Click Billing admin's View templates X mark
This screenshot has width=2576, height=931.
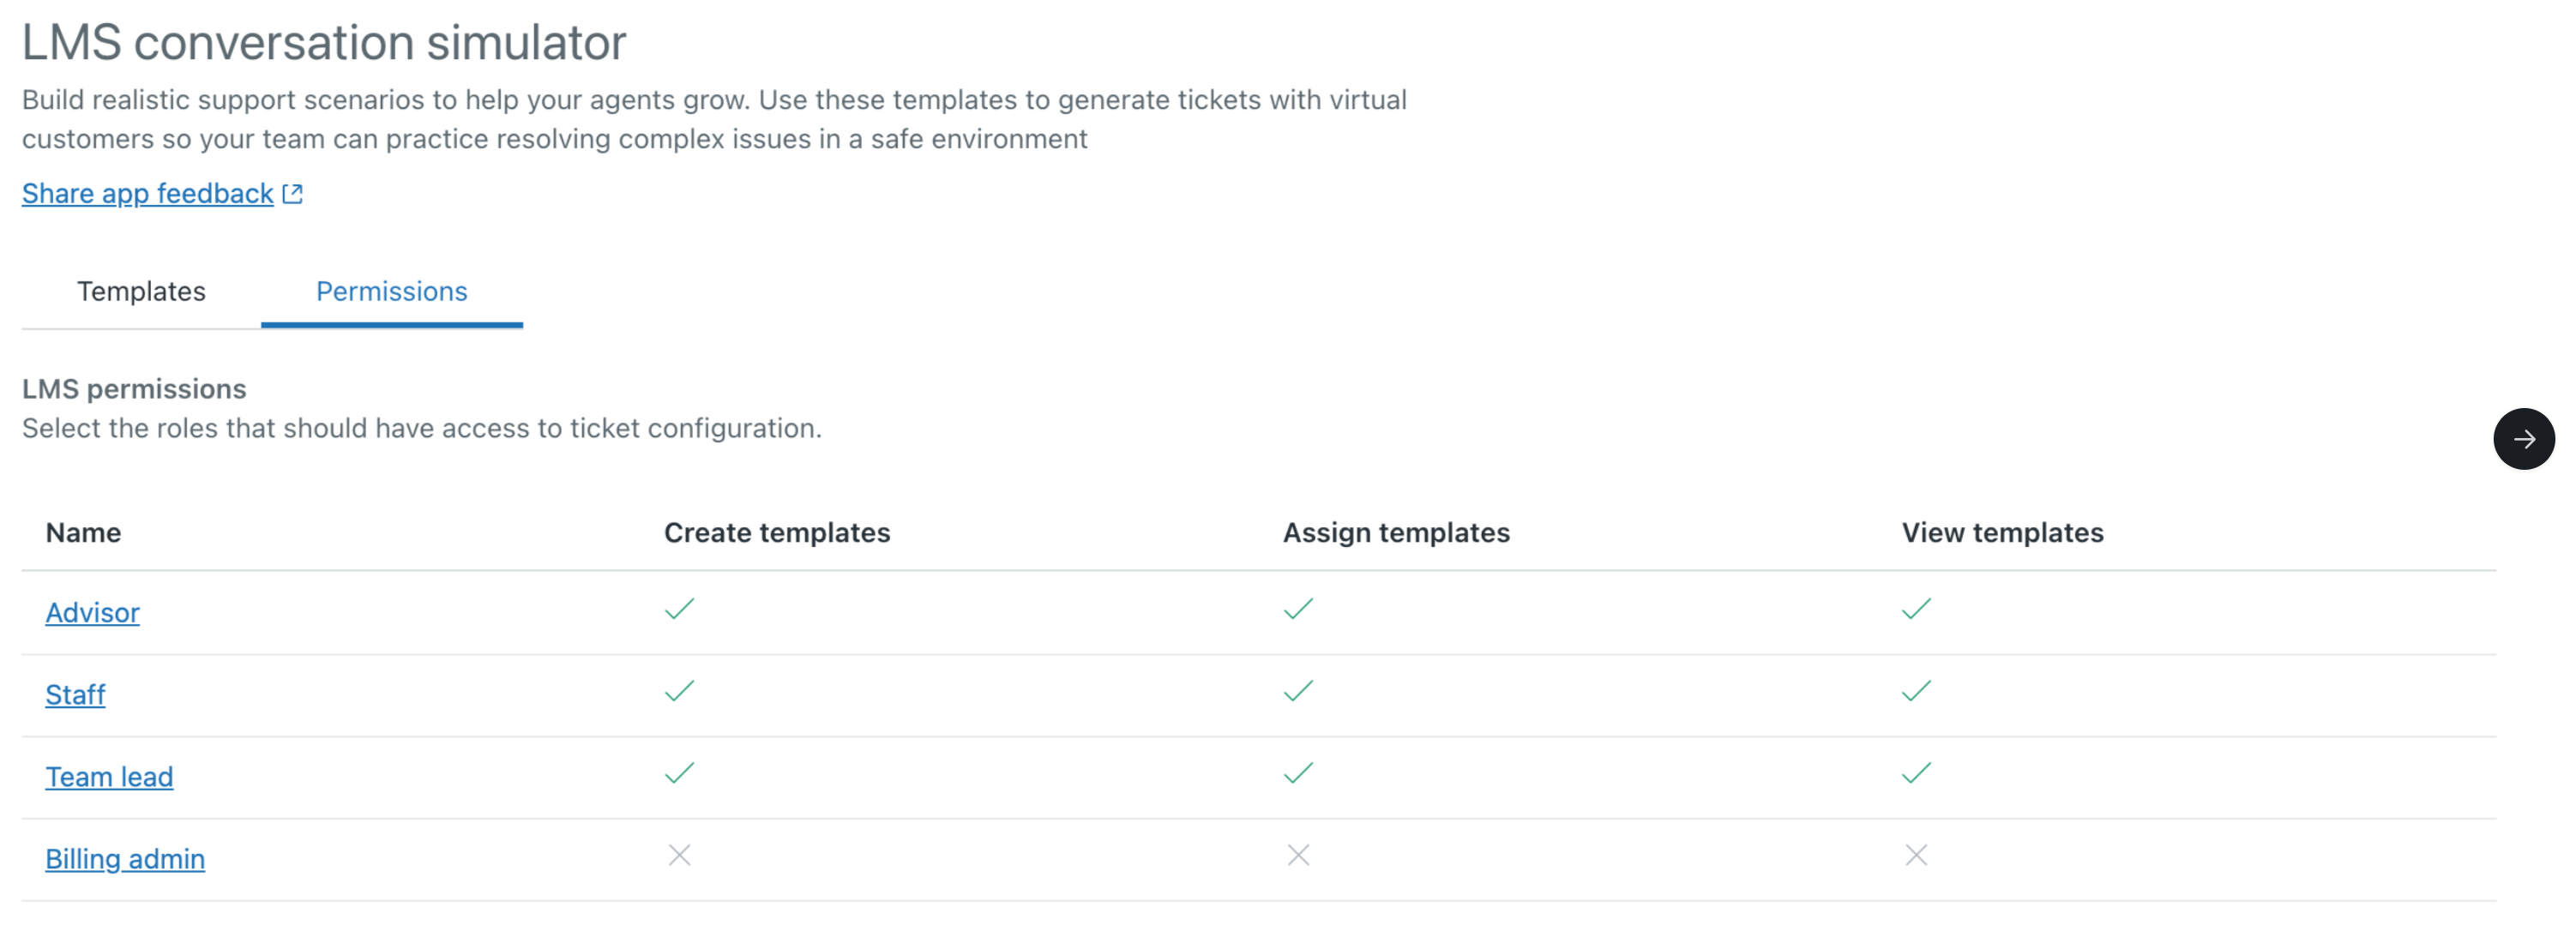[1915, 855]
